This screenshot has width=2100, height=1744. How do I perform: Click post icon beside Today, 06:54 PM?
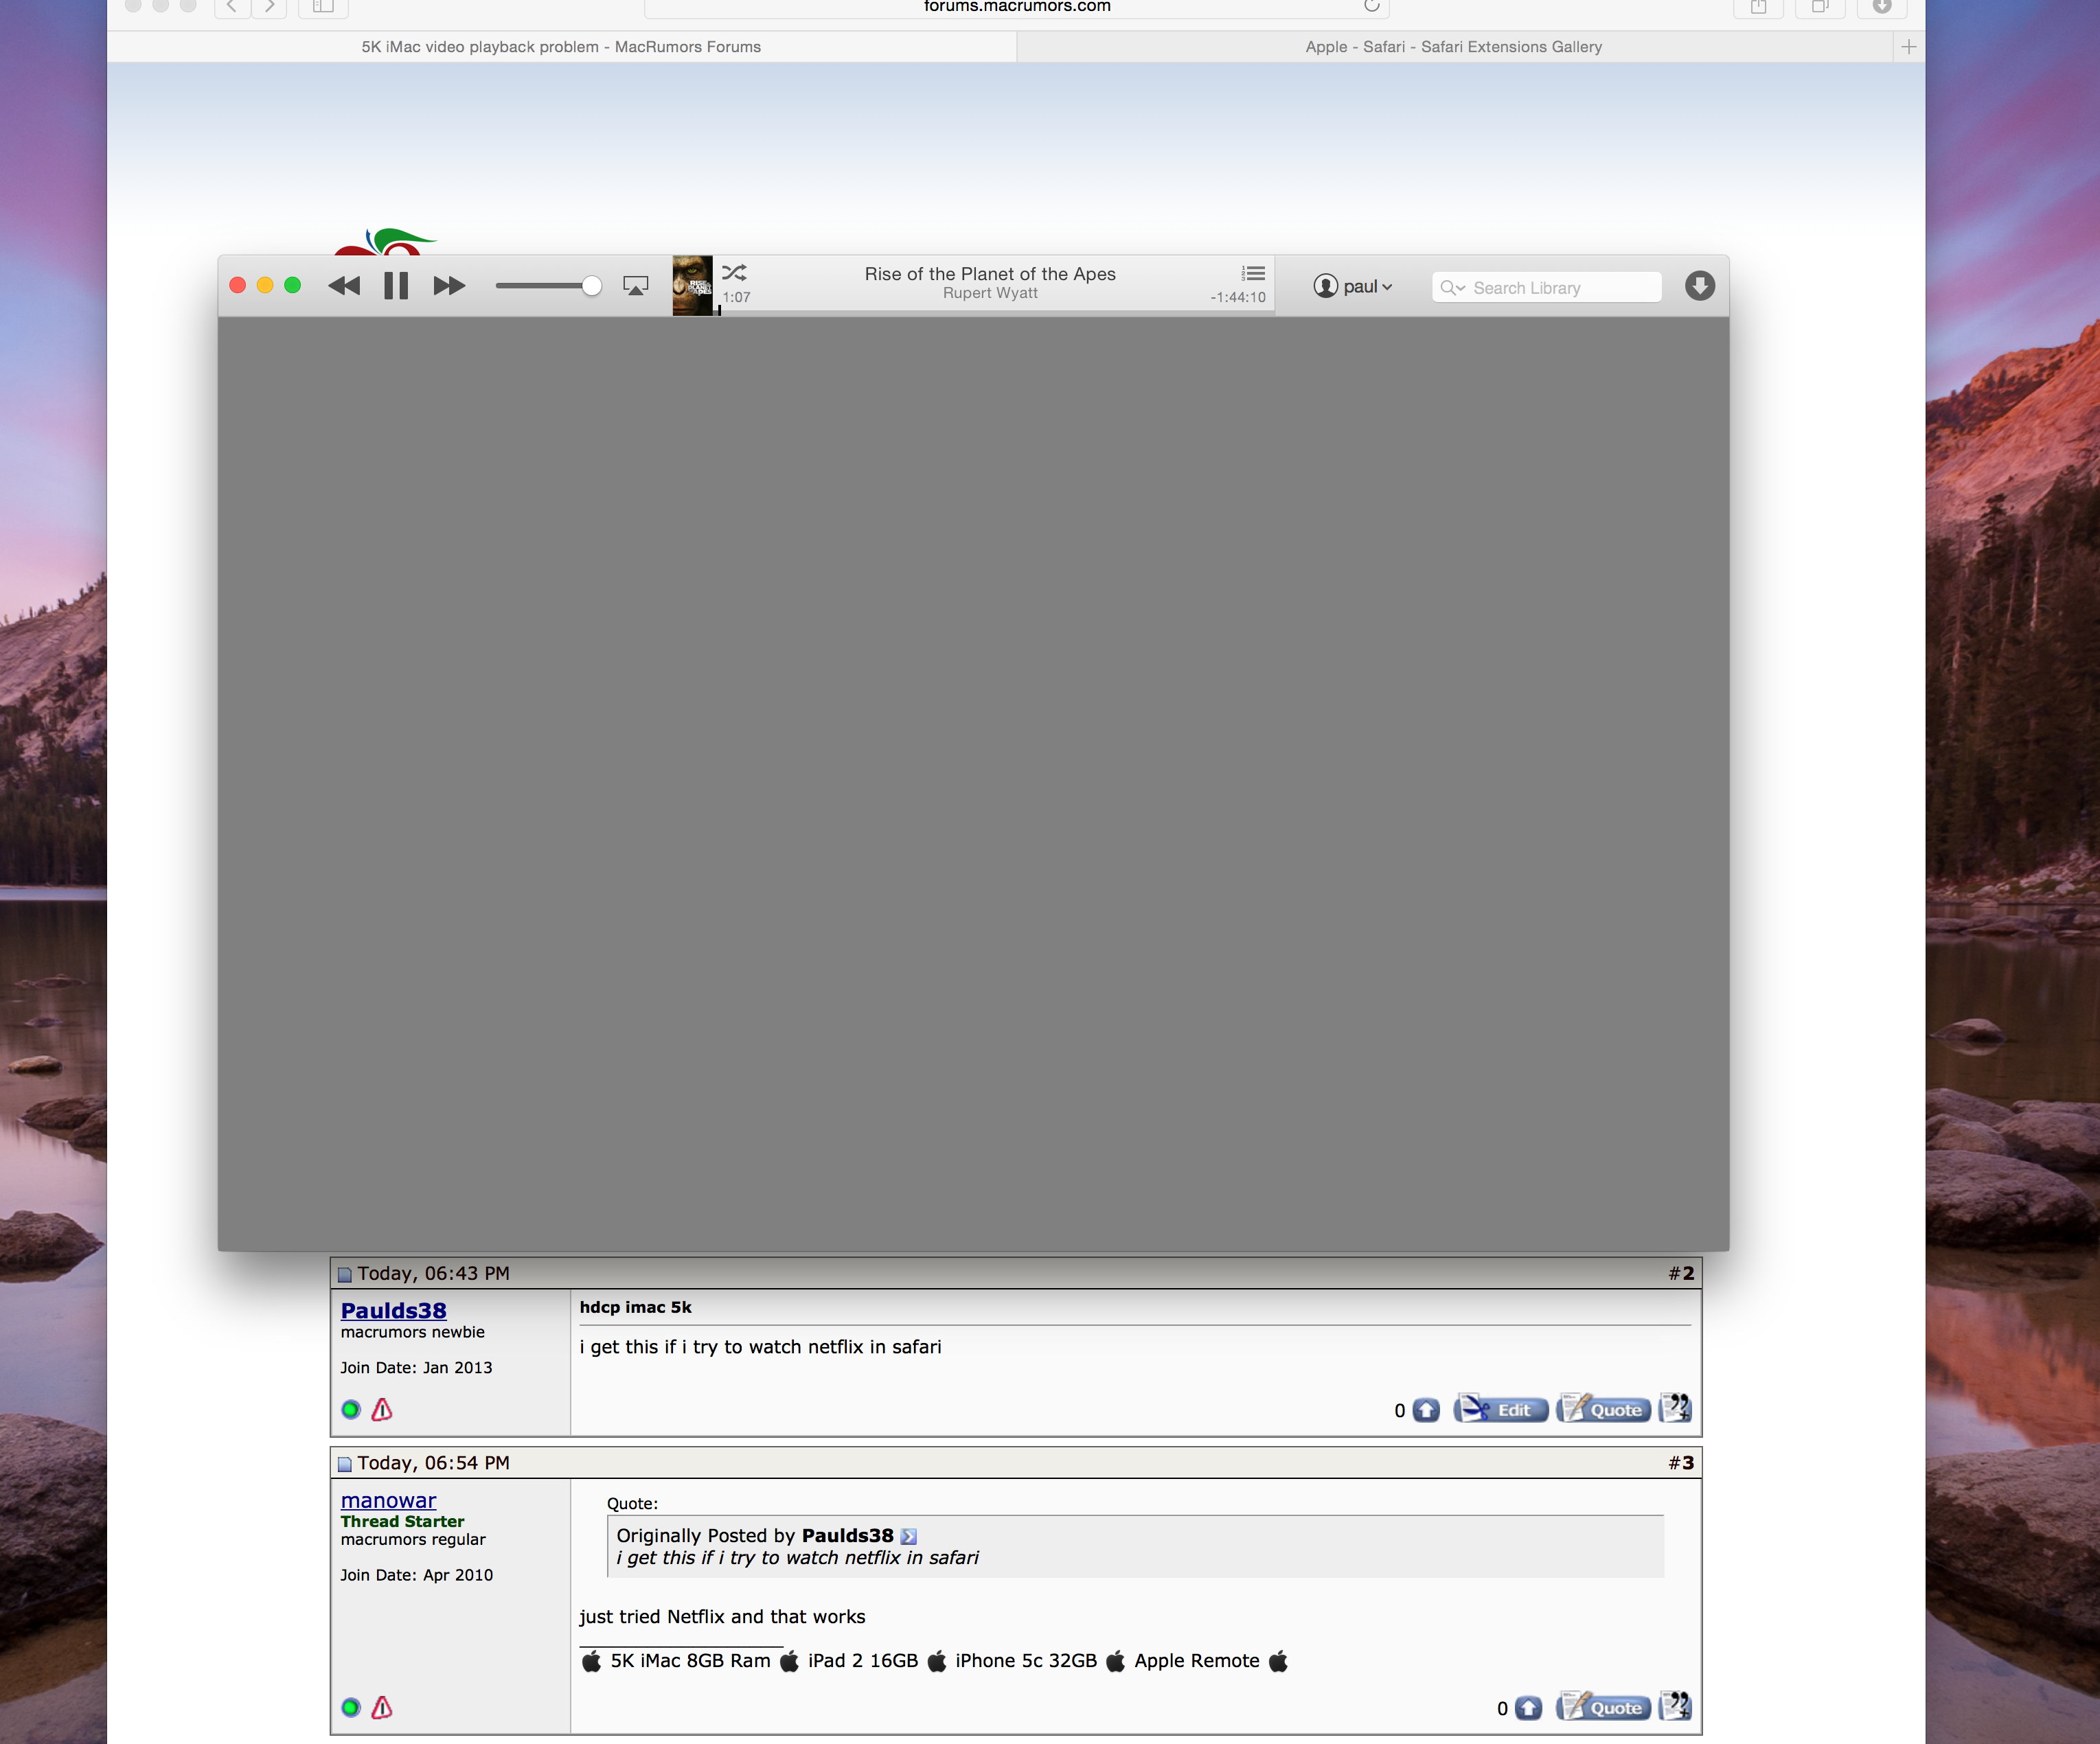[x=345, y=1464]
